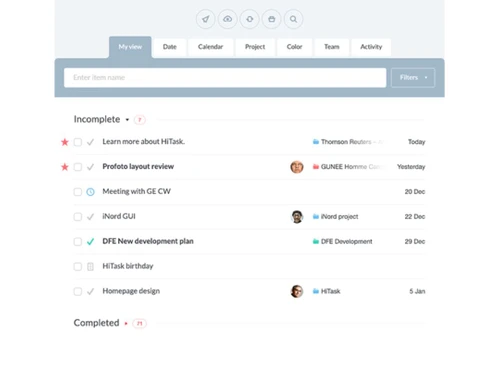The width and height of the screenshot is (500, 375).
Task: Click assignee avatar on iNord GUI
Action: [297, 217]
